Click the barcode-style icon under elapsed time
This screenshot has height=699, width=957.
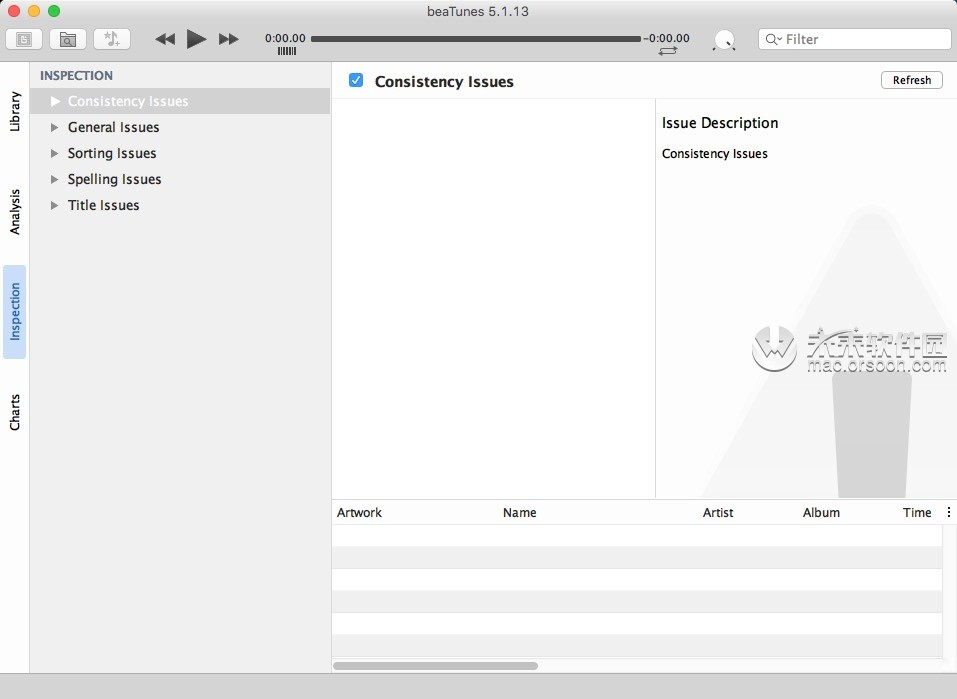287,51
